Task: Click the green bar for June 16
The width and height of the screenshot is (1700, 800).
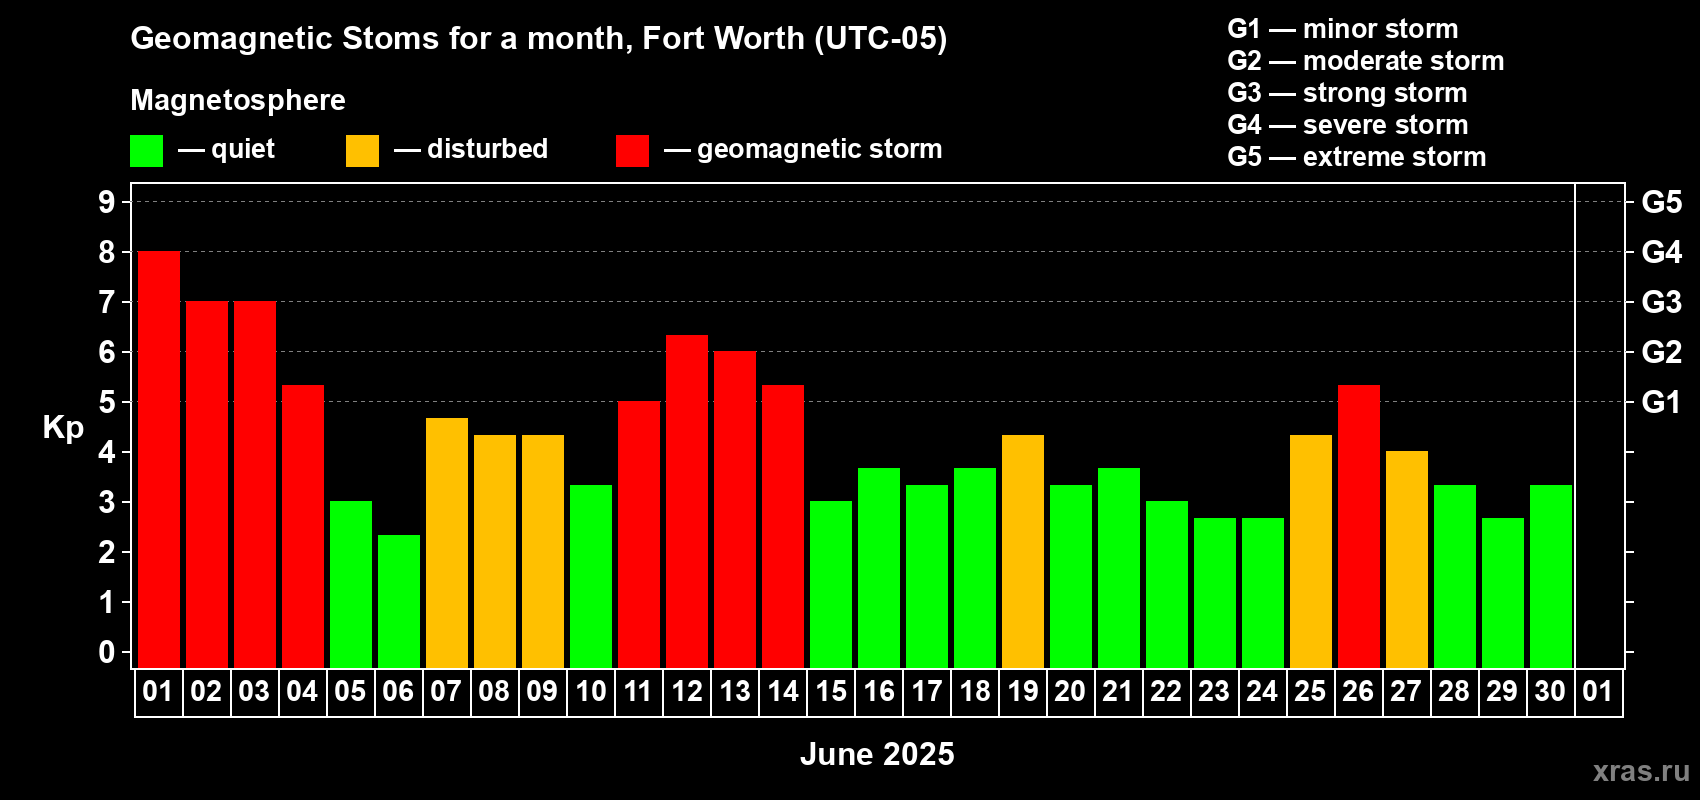Action: click(x=879, y=568)
